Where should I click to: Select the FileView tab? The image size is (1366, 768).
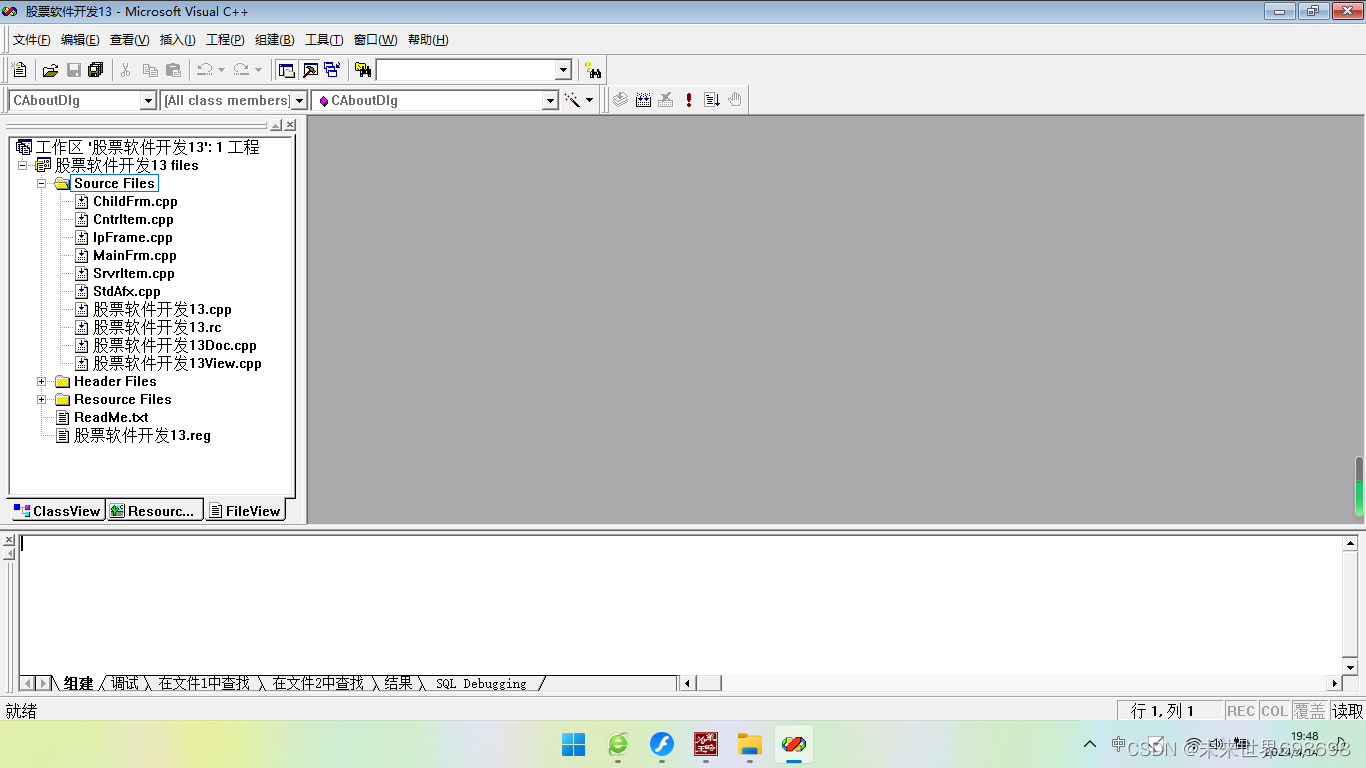pos(245,510)
